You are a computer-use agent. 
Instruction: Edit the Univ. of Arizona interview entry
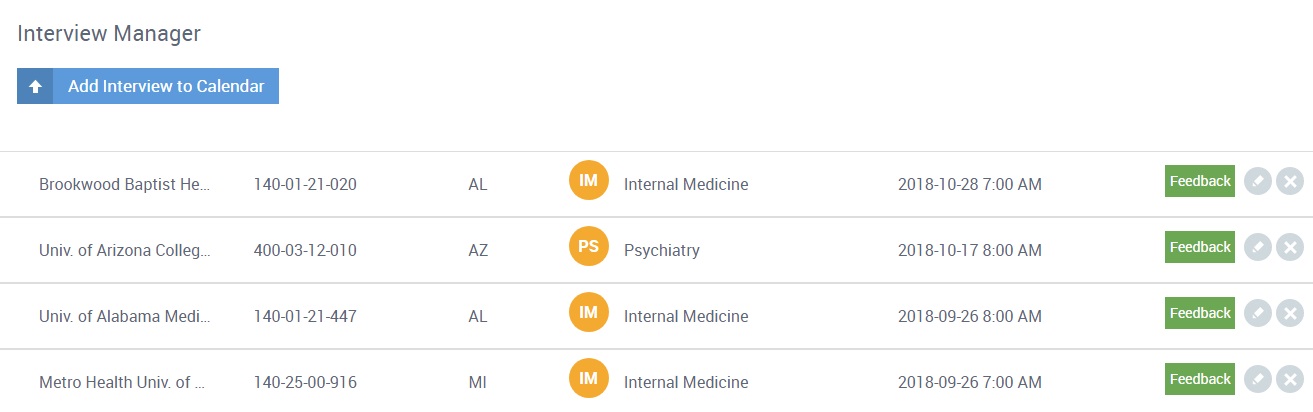point(1258,248)
